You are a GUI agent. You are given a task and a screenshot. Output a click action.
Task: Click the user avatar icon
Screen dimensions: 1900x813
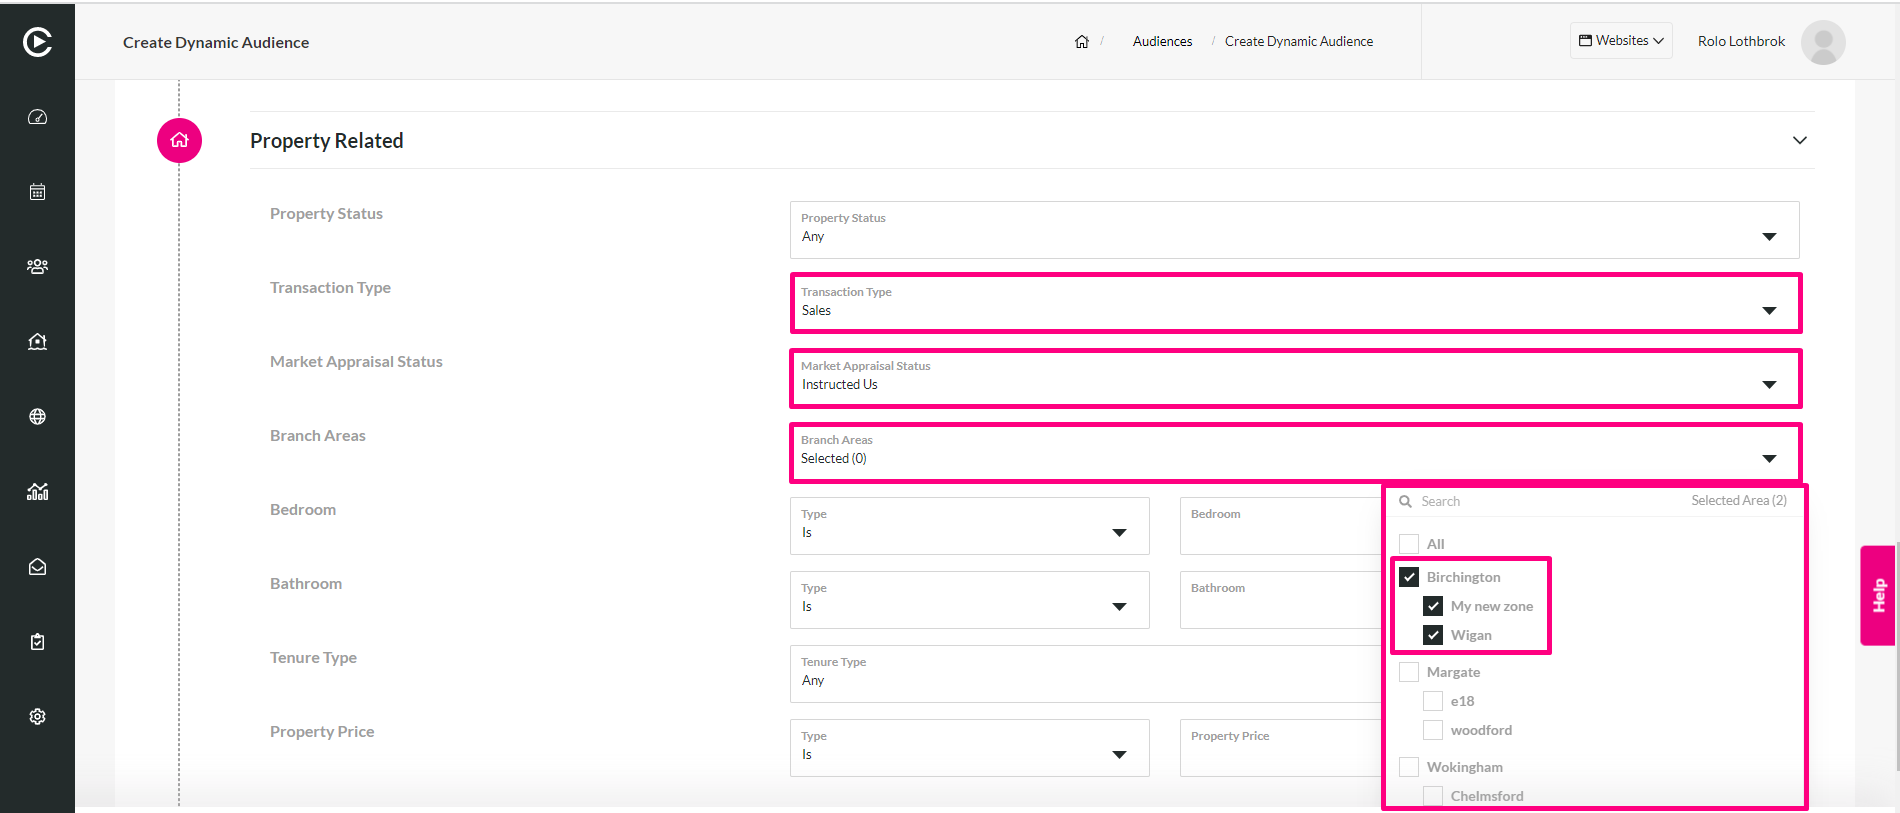pyautogui.click(x=1823, y=42)
